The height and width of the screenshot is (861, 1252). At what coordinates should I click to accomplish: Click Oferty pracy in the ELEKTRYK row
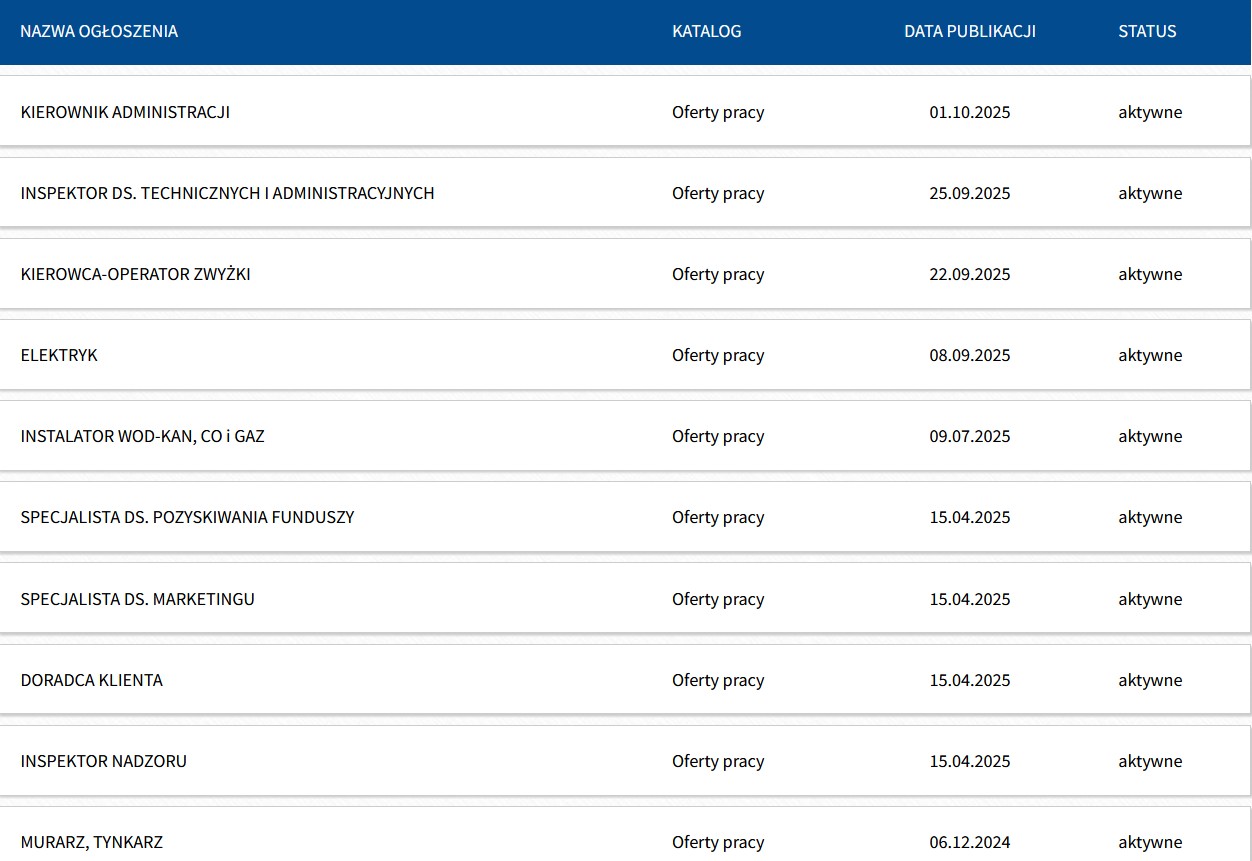(717, 355)
